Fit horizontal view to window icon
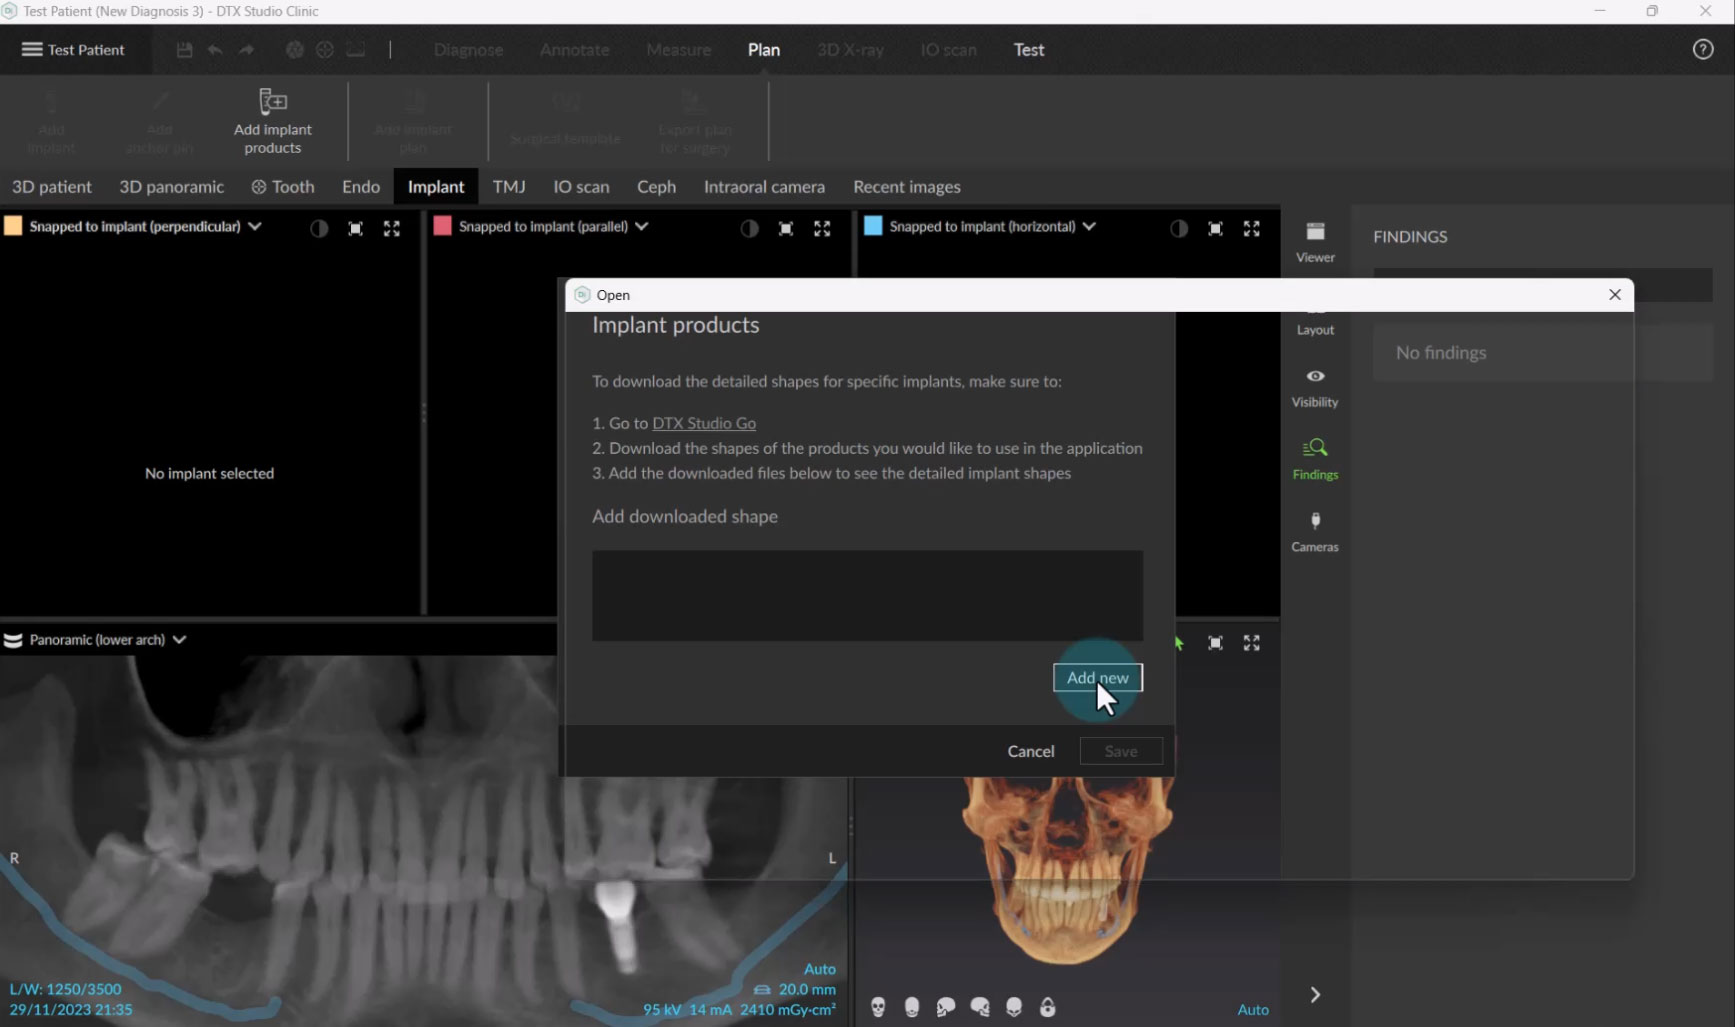This screenshot has height=1027, width=1735. point(1215,228)
